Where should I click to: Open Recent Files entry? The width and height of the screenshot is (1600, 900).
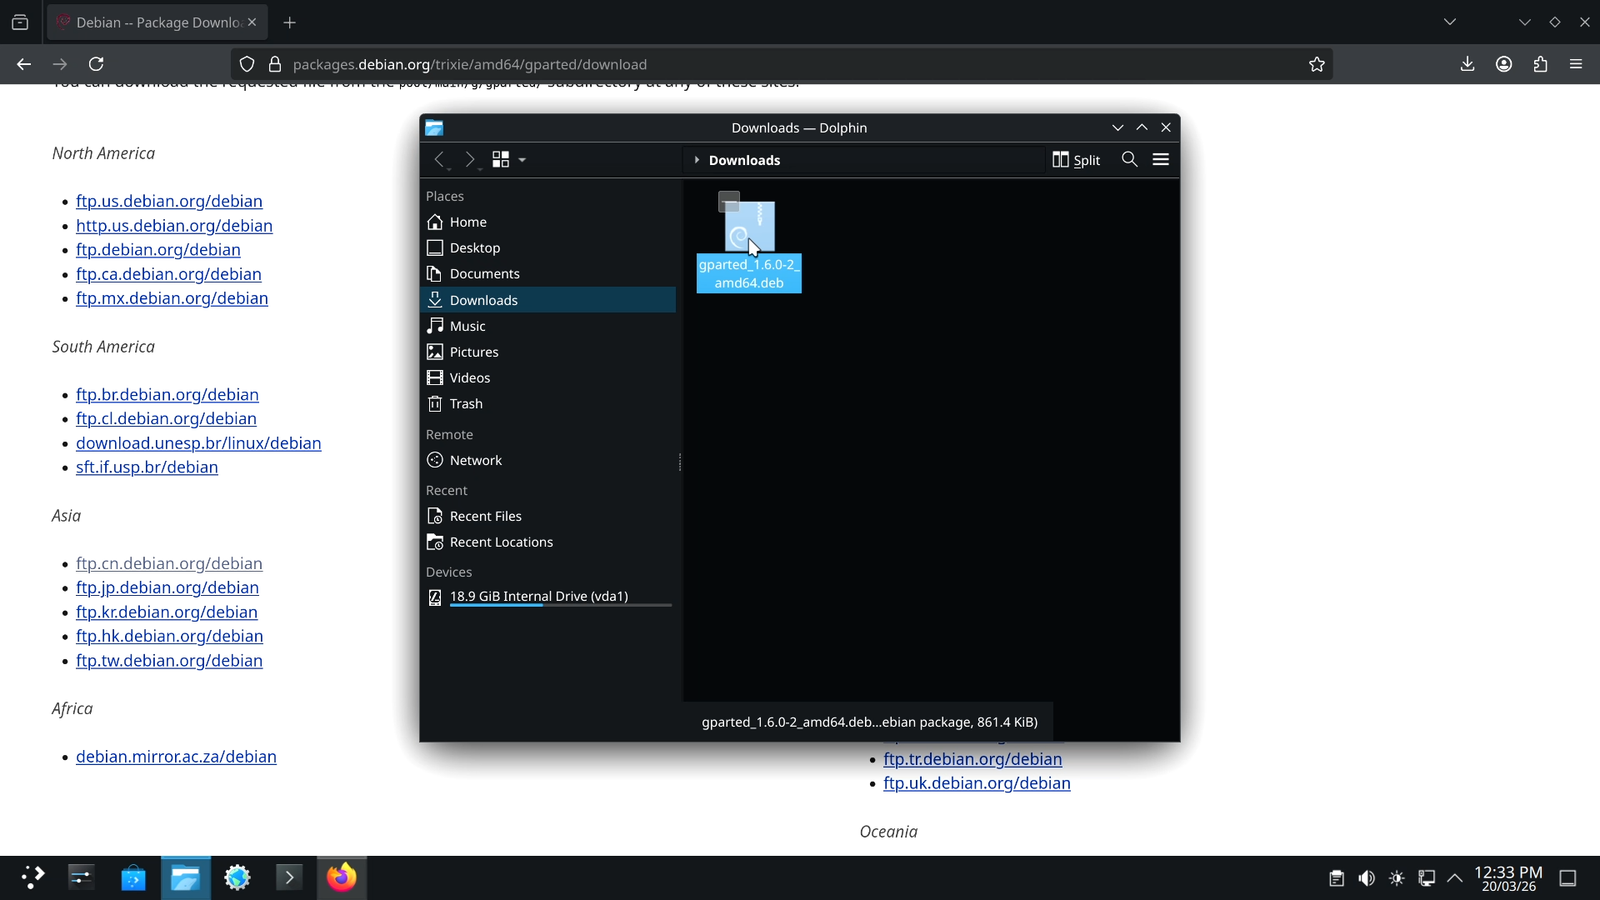(x=548, y=516)
